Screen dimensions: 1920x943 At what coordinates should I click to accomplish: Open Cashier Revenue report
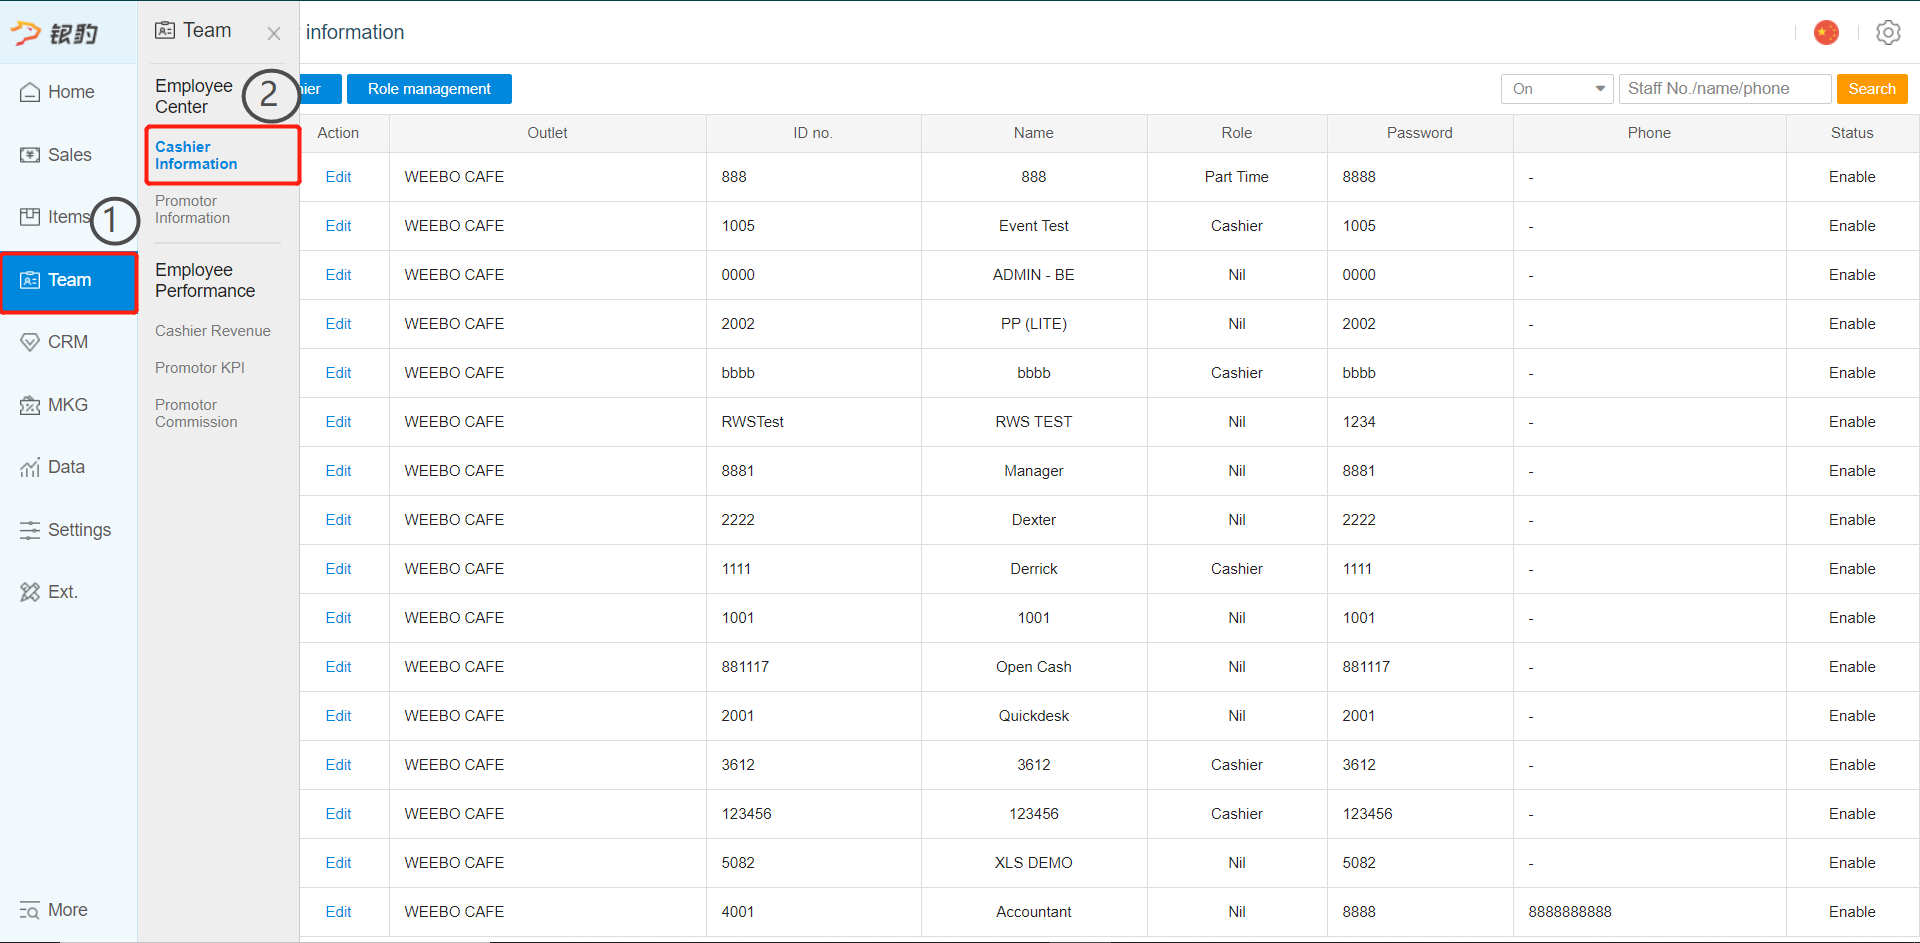point(213,331)
